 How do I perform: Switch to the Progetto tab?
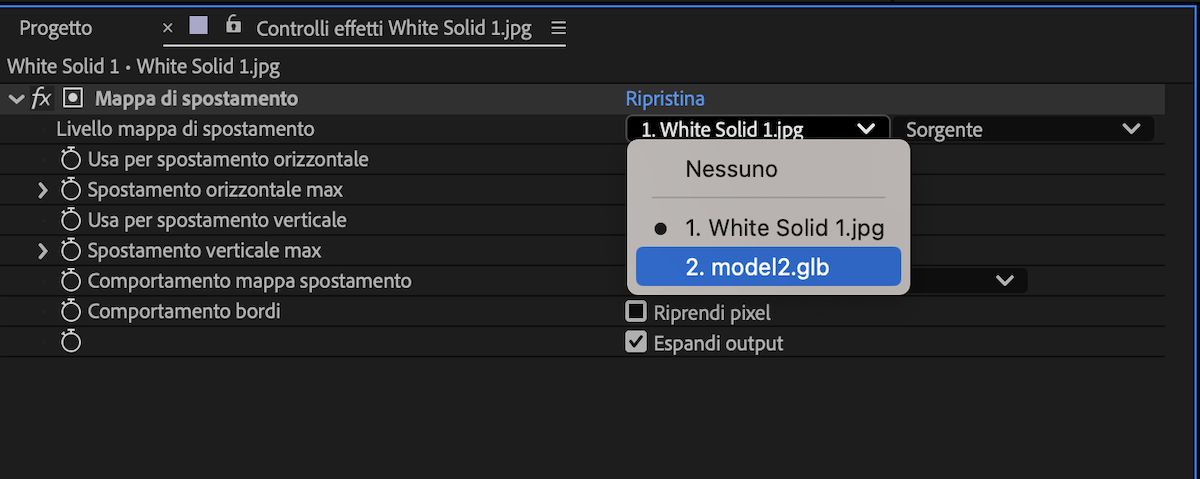[x=56, y=28]
